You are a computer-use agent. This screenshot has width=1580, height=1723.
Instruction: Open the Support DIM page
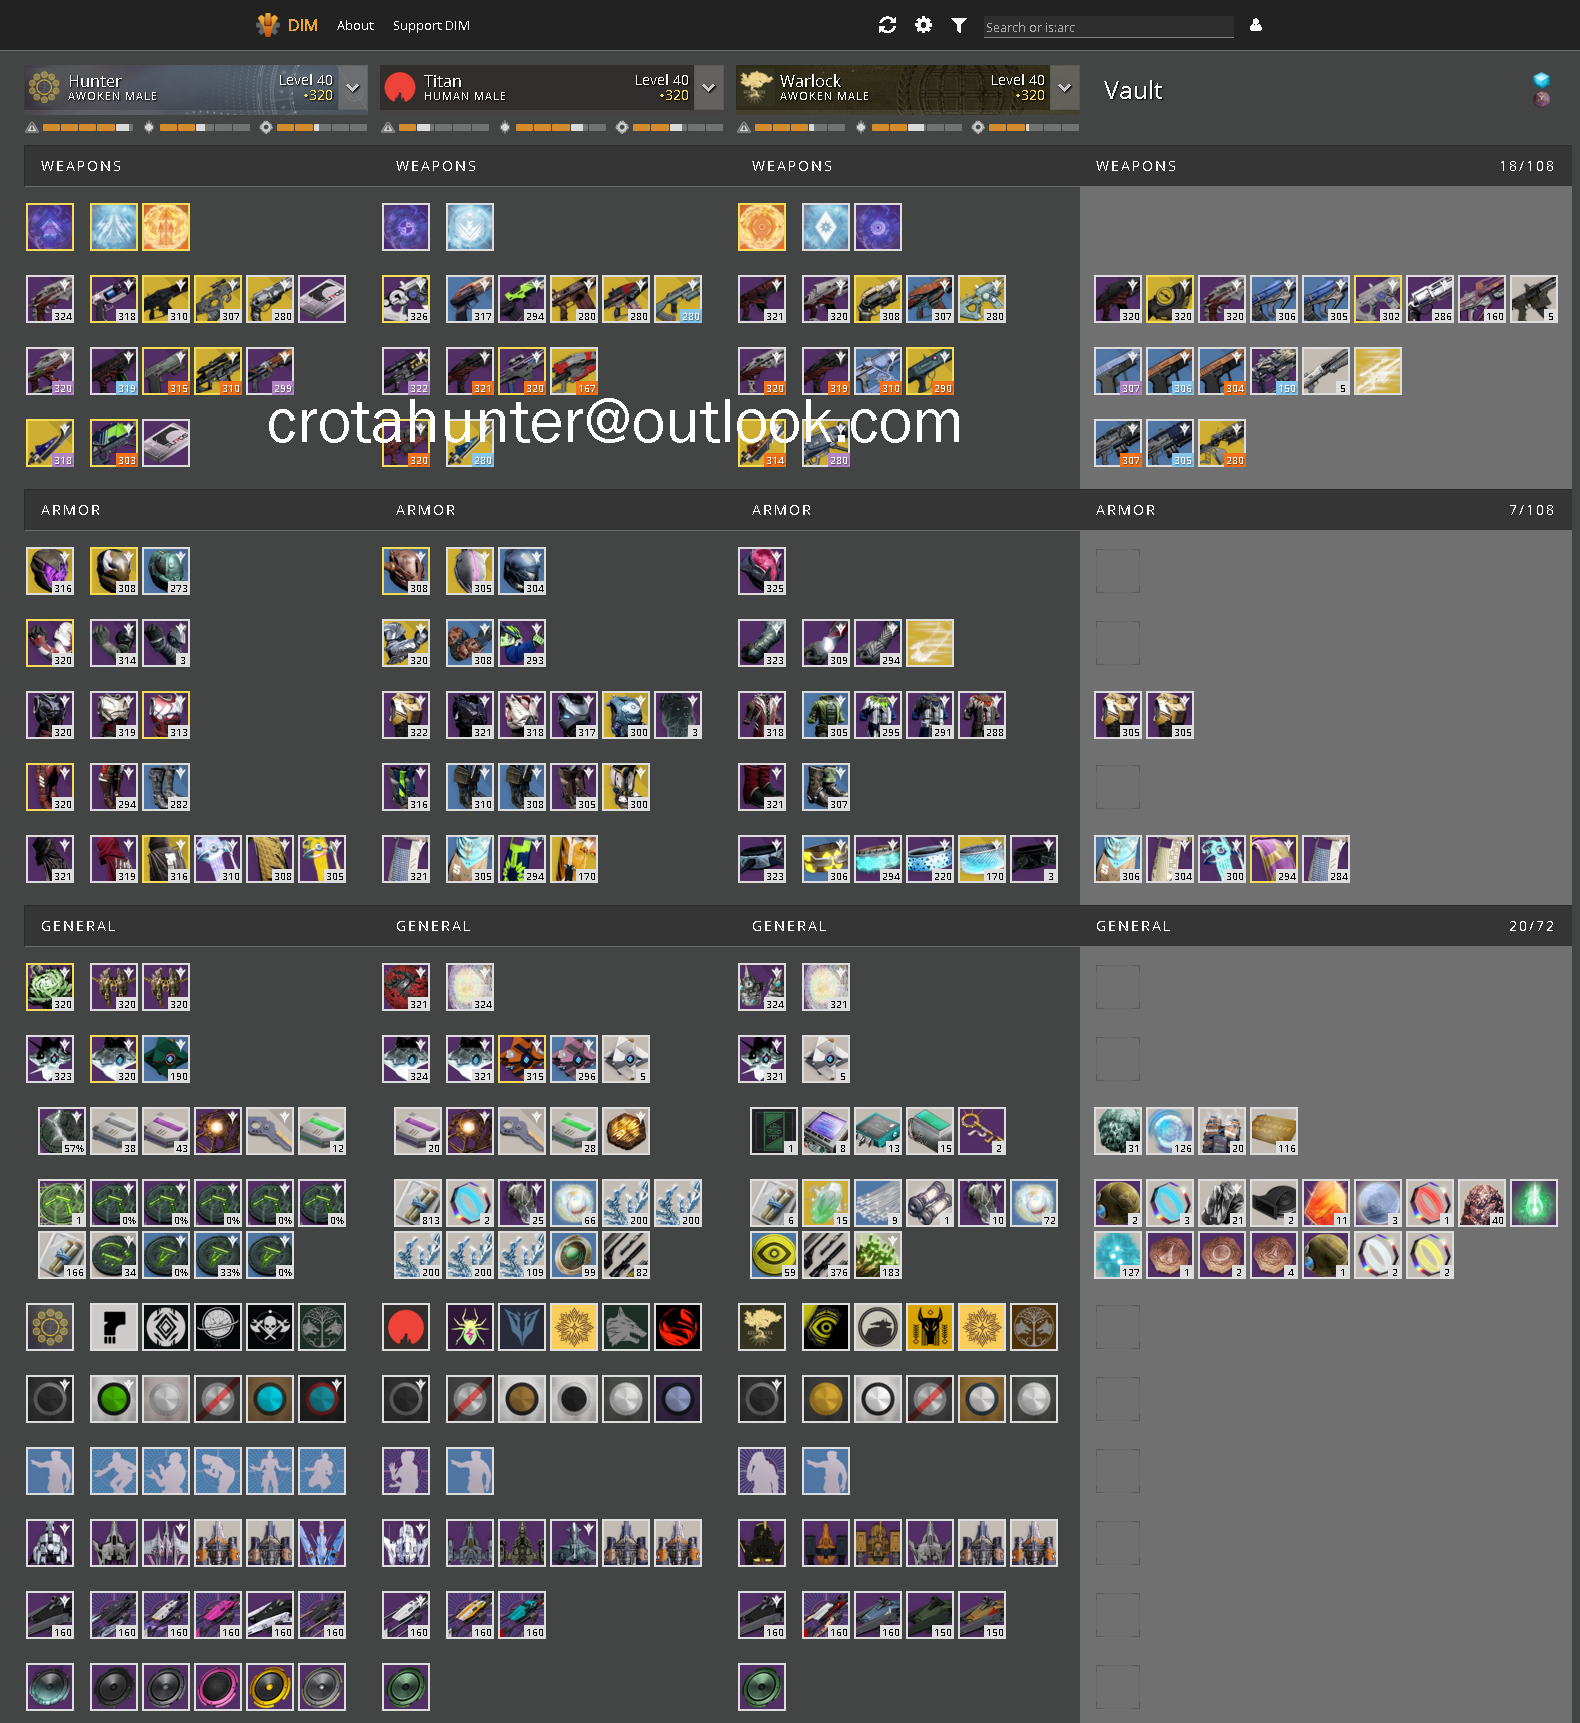431,26
